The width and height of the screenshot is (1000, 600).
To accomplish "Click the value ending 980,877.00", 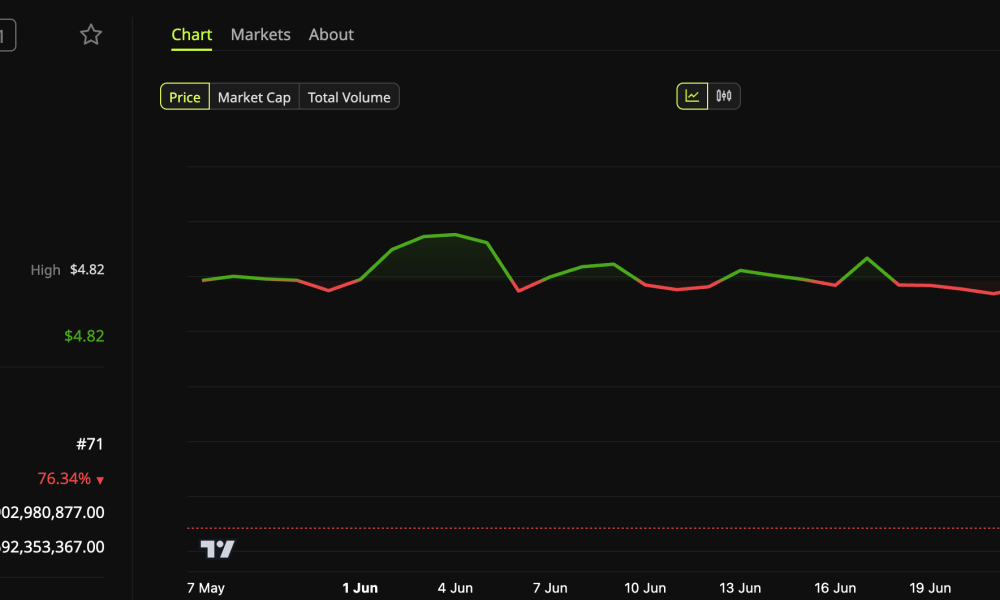I will tap(52, 513).
